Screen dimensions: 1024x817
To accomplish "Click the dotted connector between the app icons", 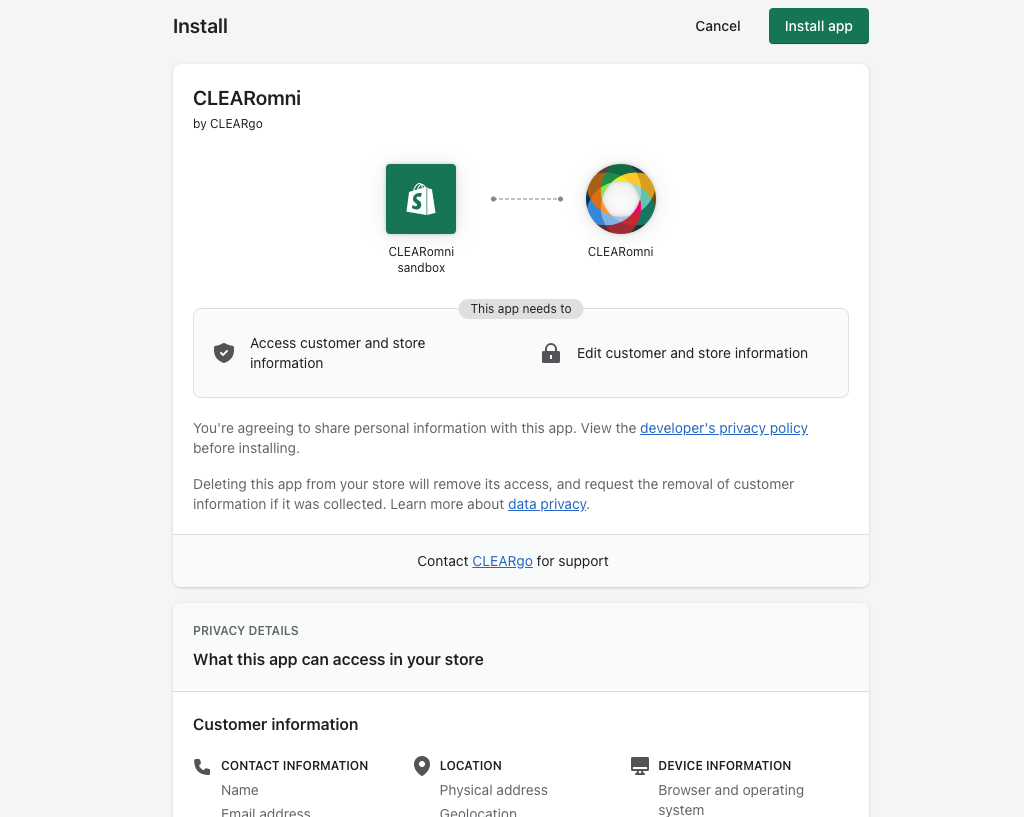I will tap(526, 198).
